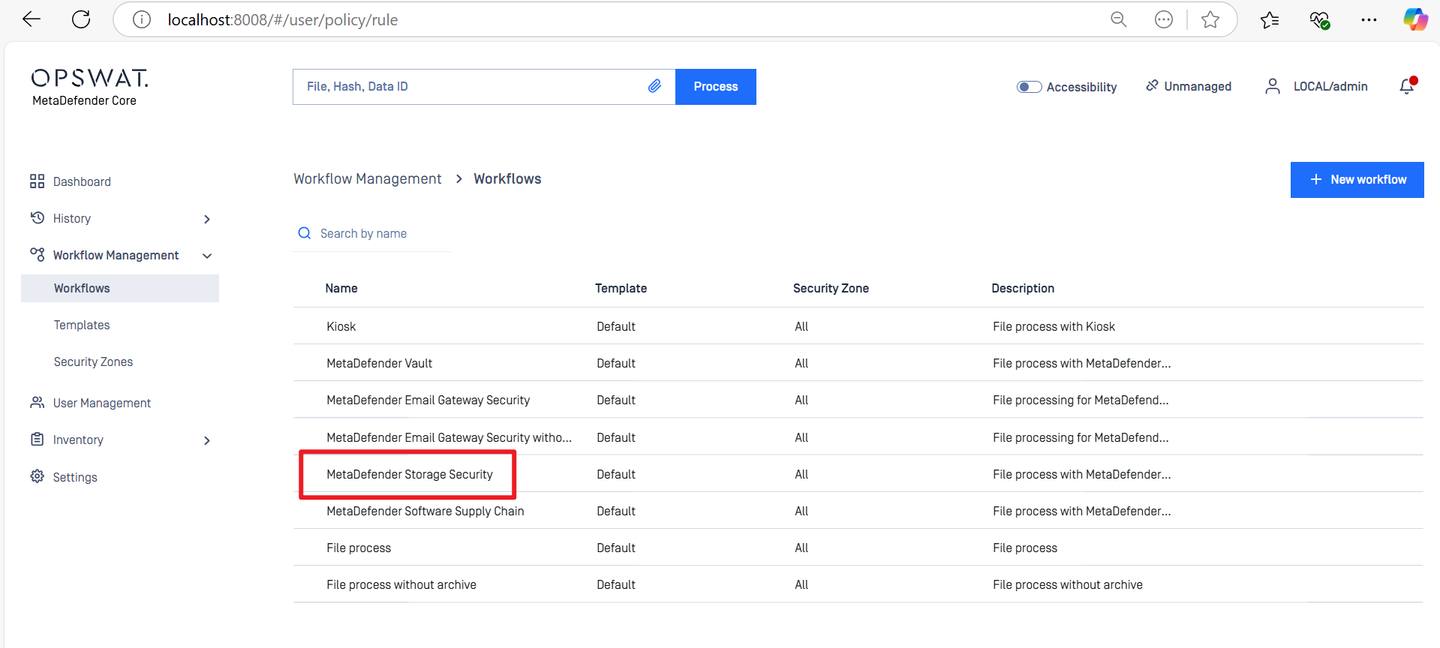Viewport: 1440px width, 648px height.
Task: Open the File process workflow
Action: pyautogui.click(x=358, y=548)
